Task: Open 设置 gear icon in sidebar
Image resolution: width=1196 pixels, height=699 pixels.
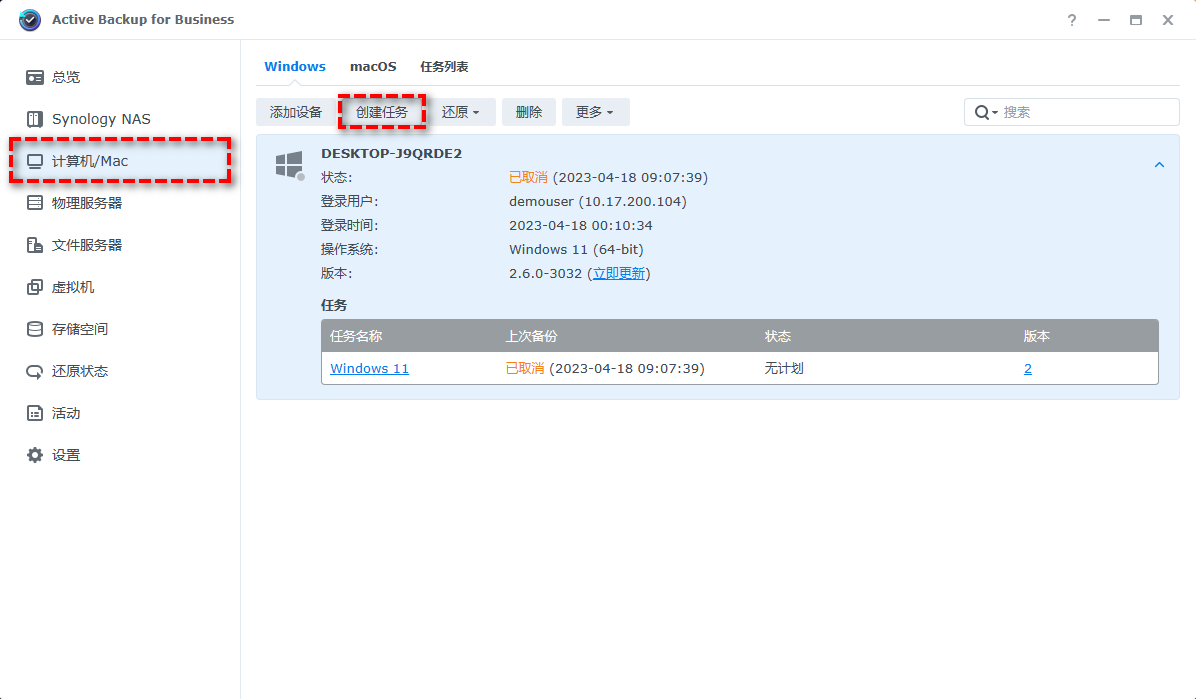Action: pyautogui.click(x=35, y=455)
